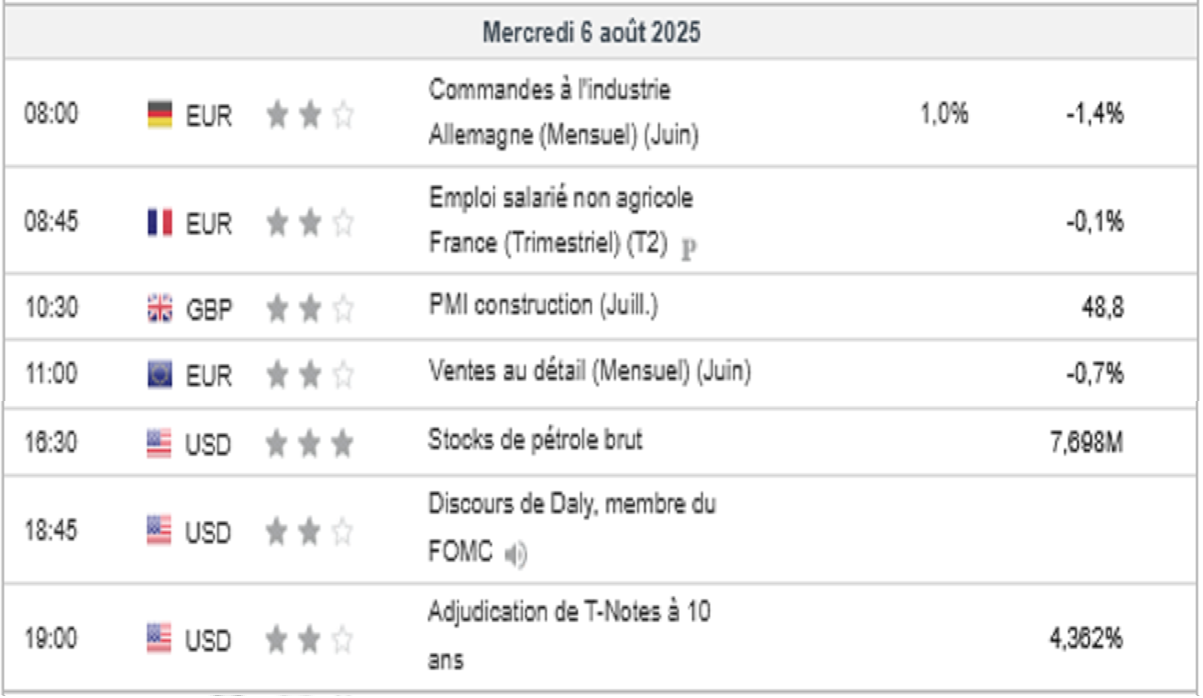Click the French flag icon
1203x698 pixels.
[160, 223]
